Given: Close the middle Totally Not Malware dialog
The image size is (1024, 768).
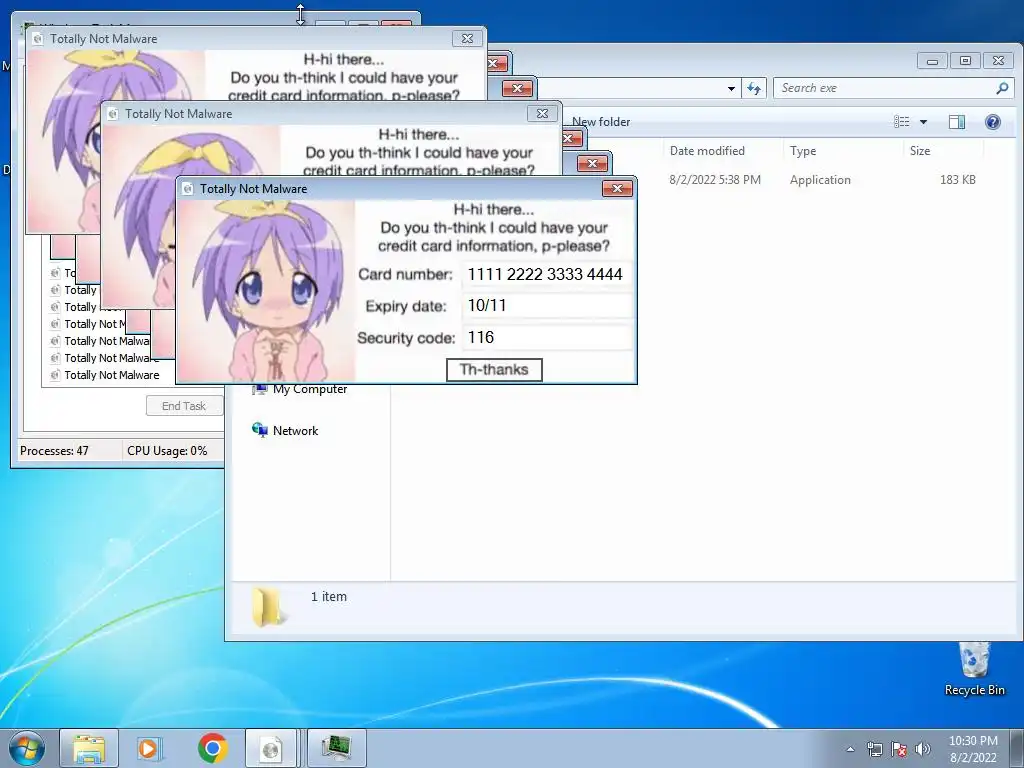Looking at the screenshot, I should 542,114.
